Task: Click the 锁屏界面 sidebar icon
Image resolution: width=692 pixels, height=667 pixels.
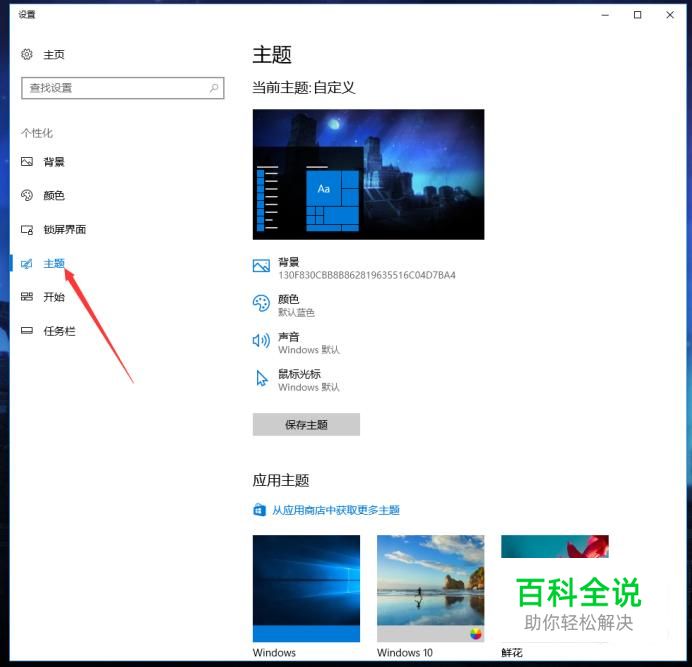Action: (27, 230)
